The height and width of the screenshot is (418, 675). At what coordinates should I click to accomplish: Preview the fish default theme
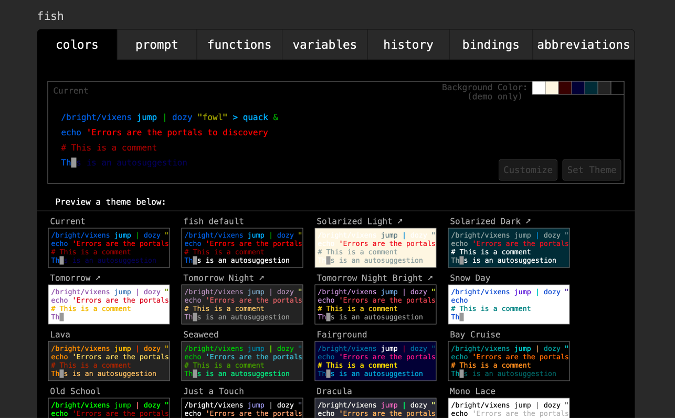[x=243, y=248]
